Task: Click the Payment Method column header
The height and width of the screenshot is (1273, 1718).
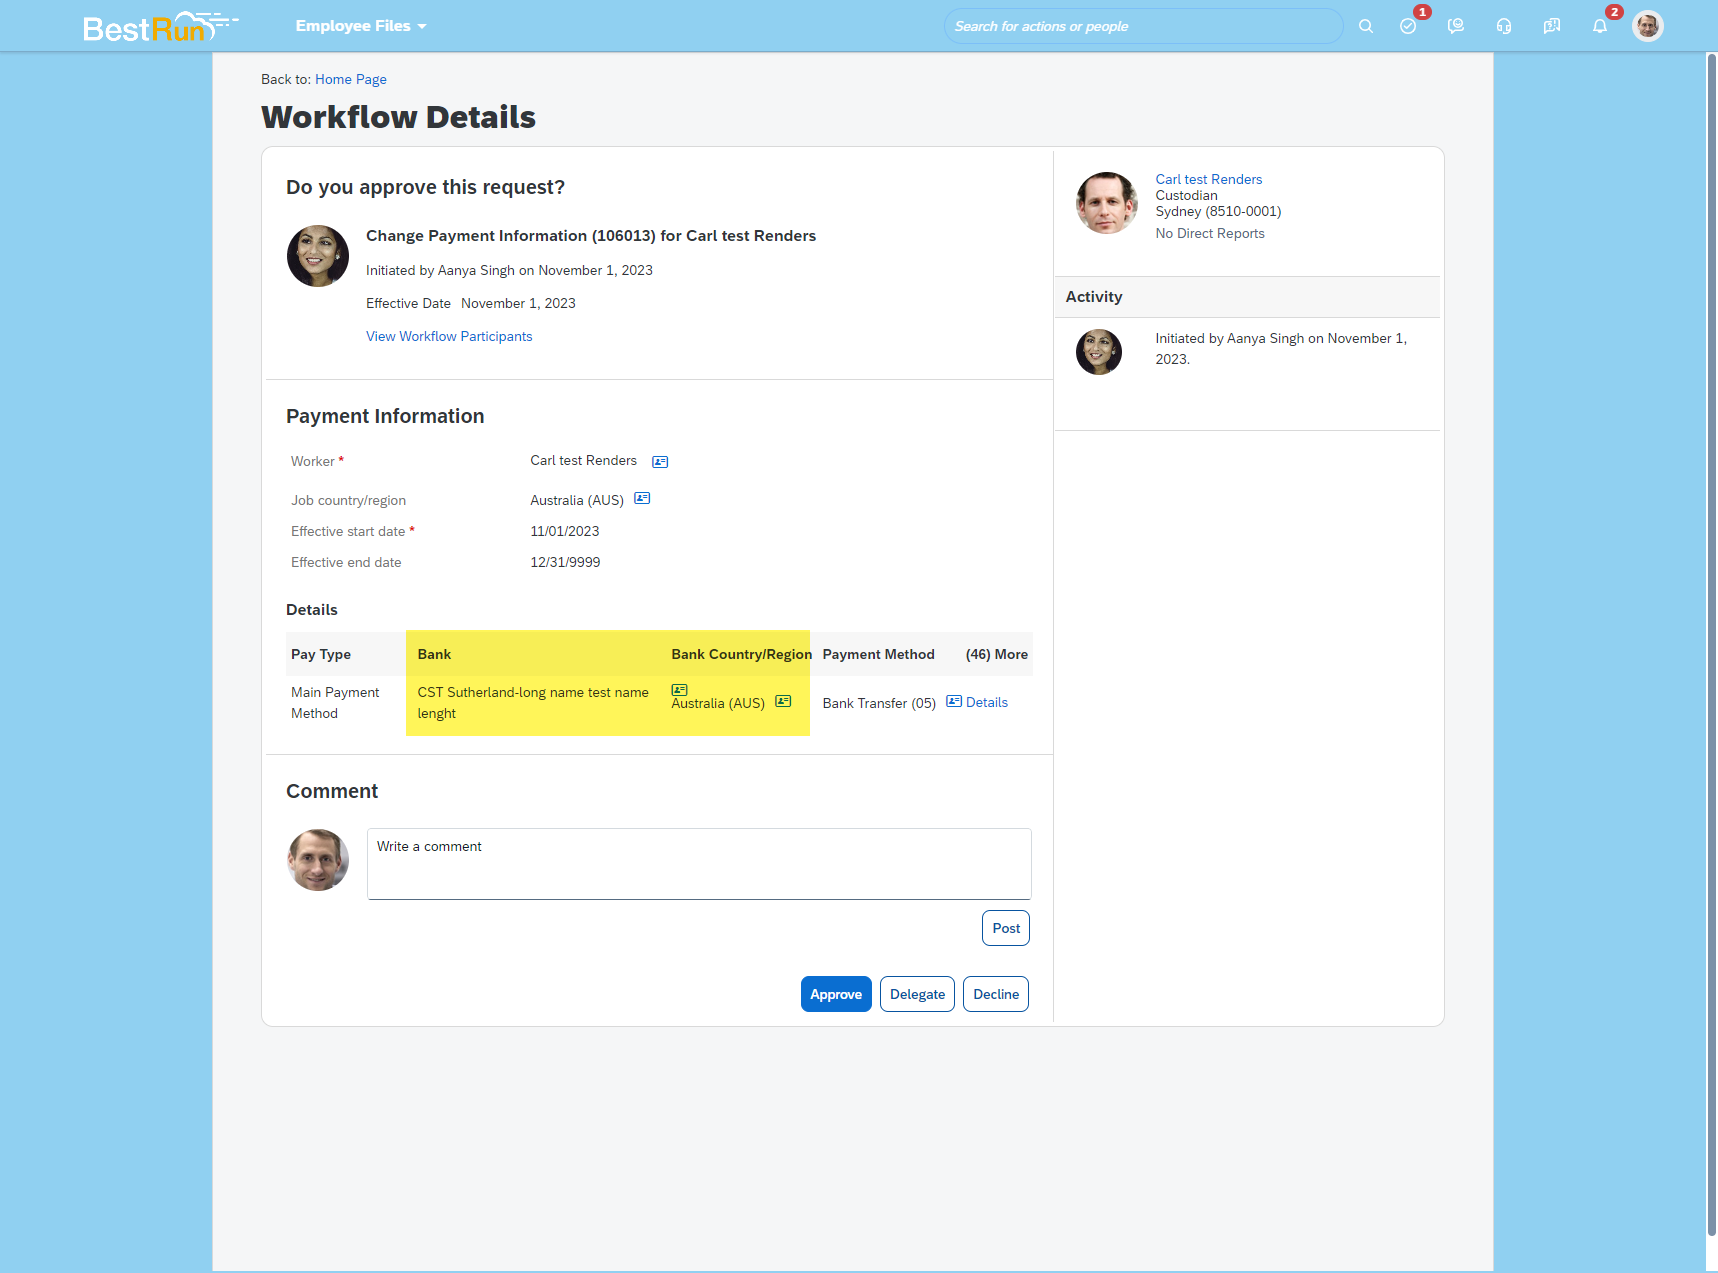Action: pos(879,654)
